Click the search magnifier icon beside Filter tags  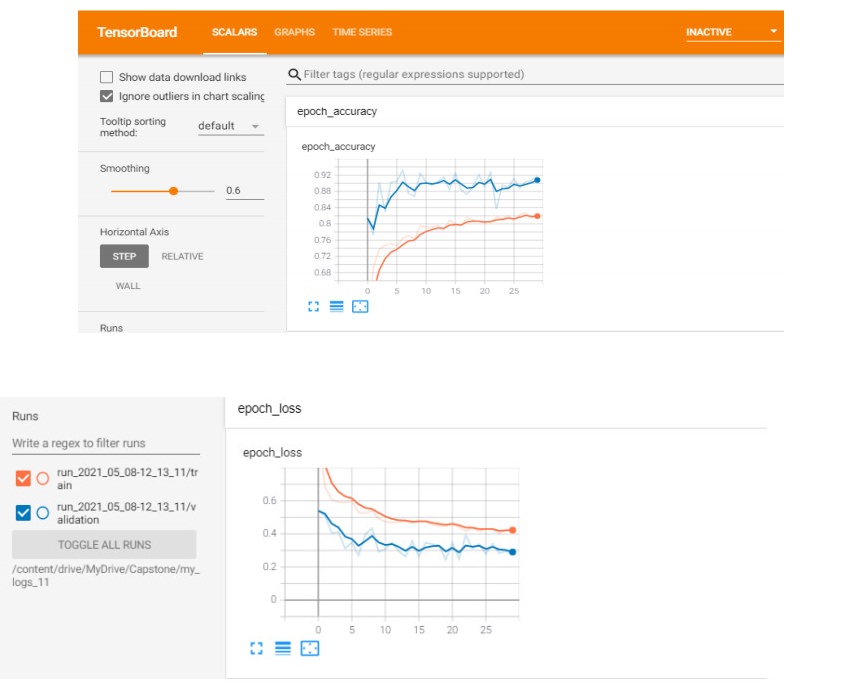pos(294,74)
